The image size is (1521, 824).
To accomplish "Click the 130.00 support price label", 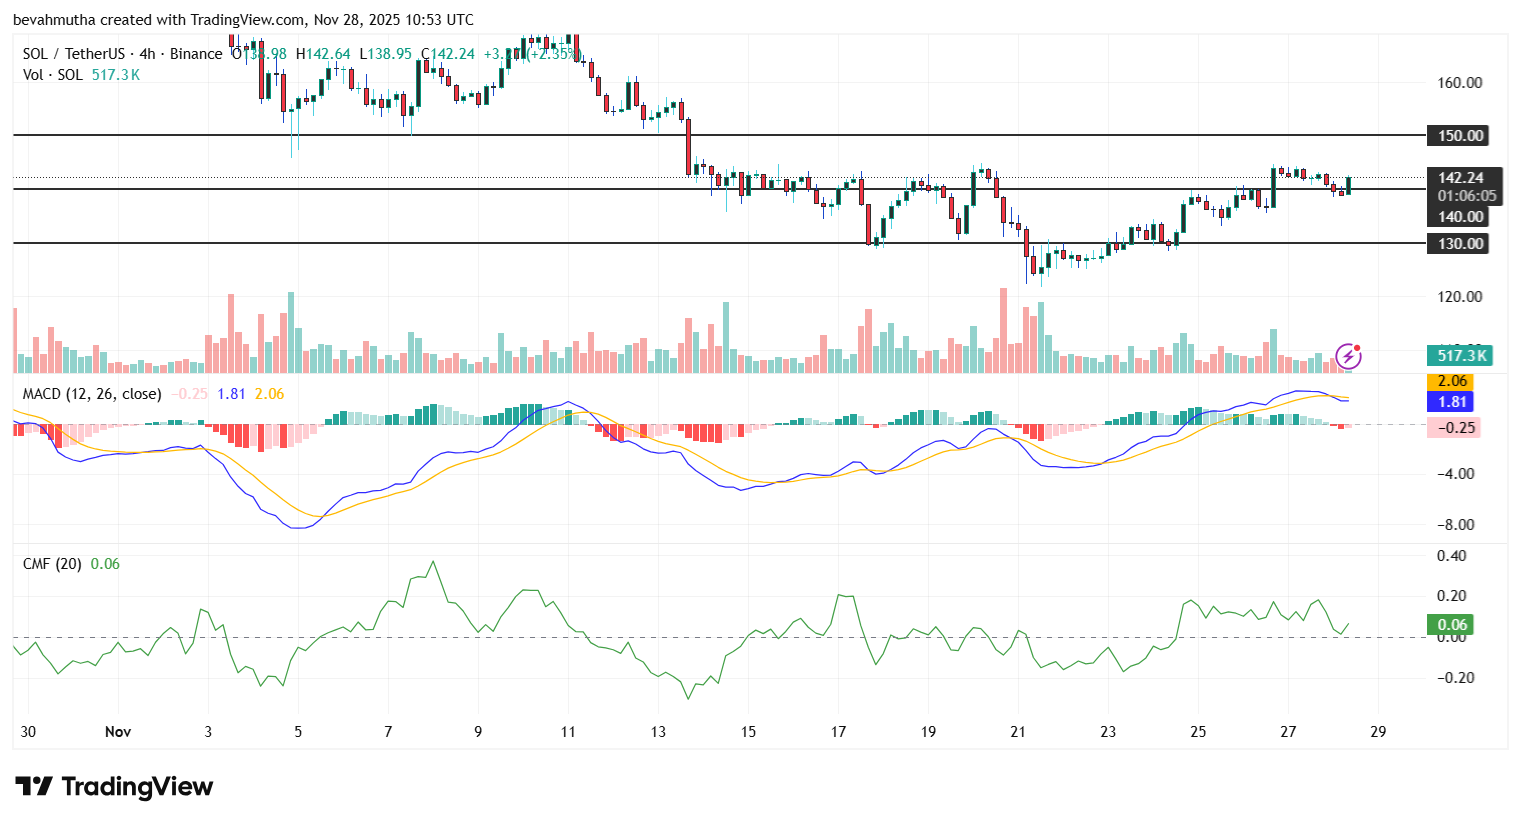I will tap(1460, 243).
